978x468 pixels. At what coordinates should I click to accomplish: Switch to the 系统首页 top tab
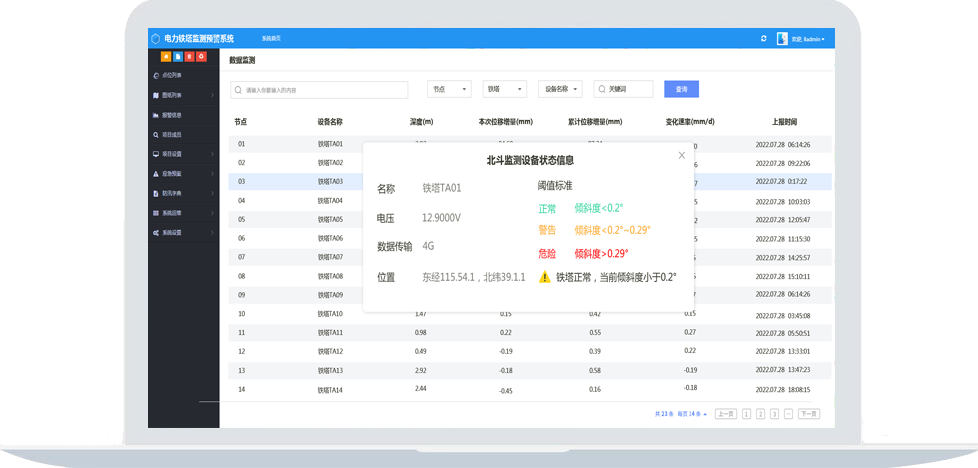[271, 39]
